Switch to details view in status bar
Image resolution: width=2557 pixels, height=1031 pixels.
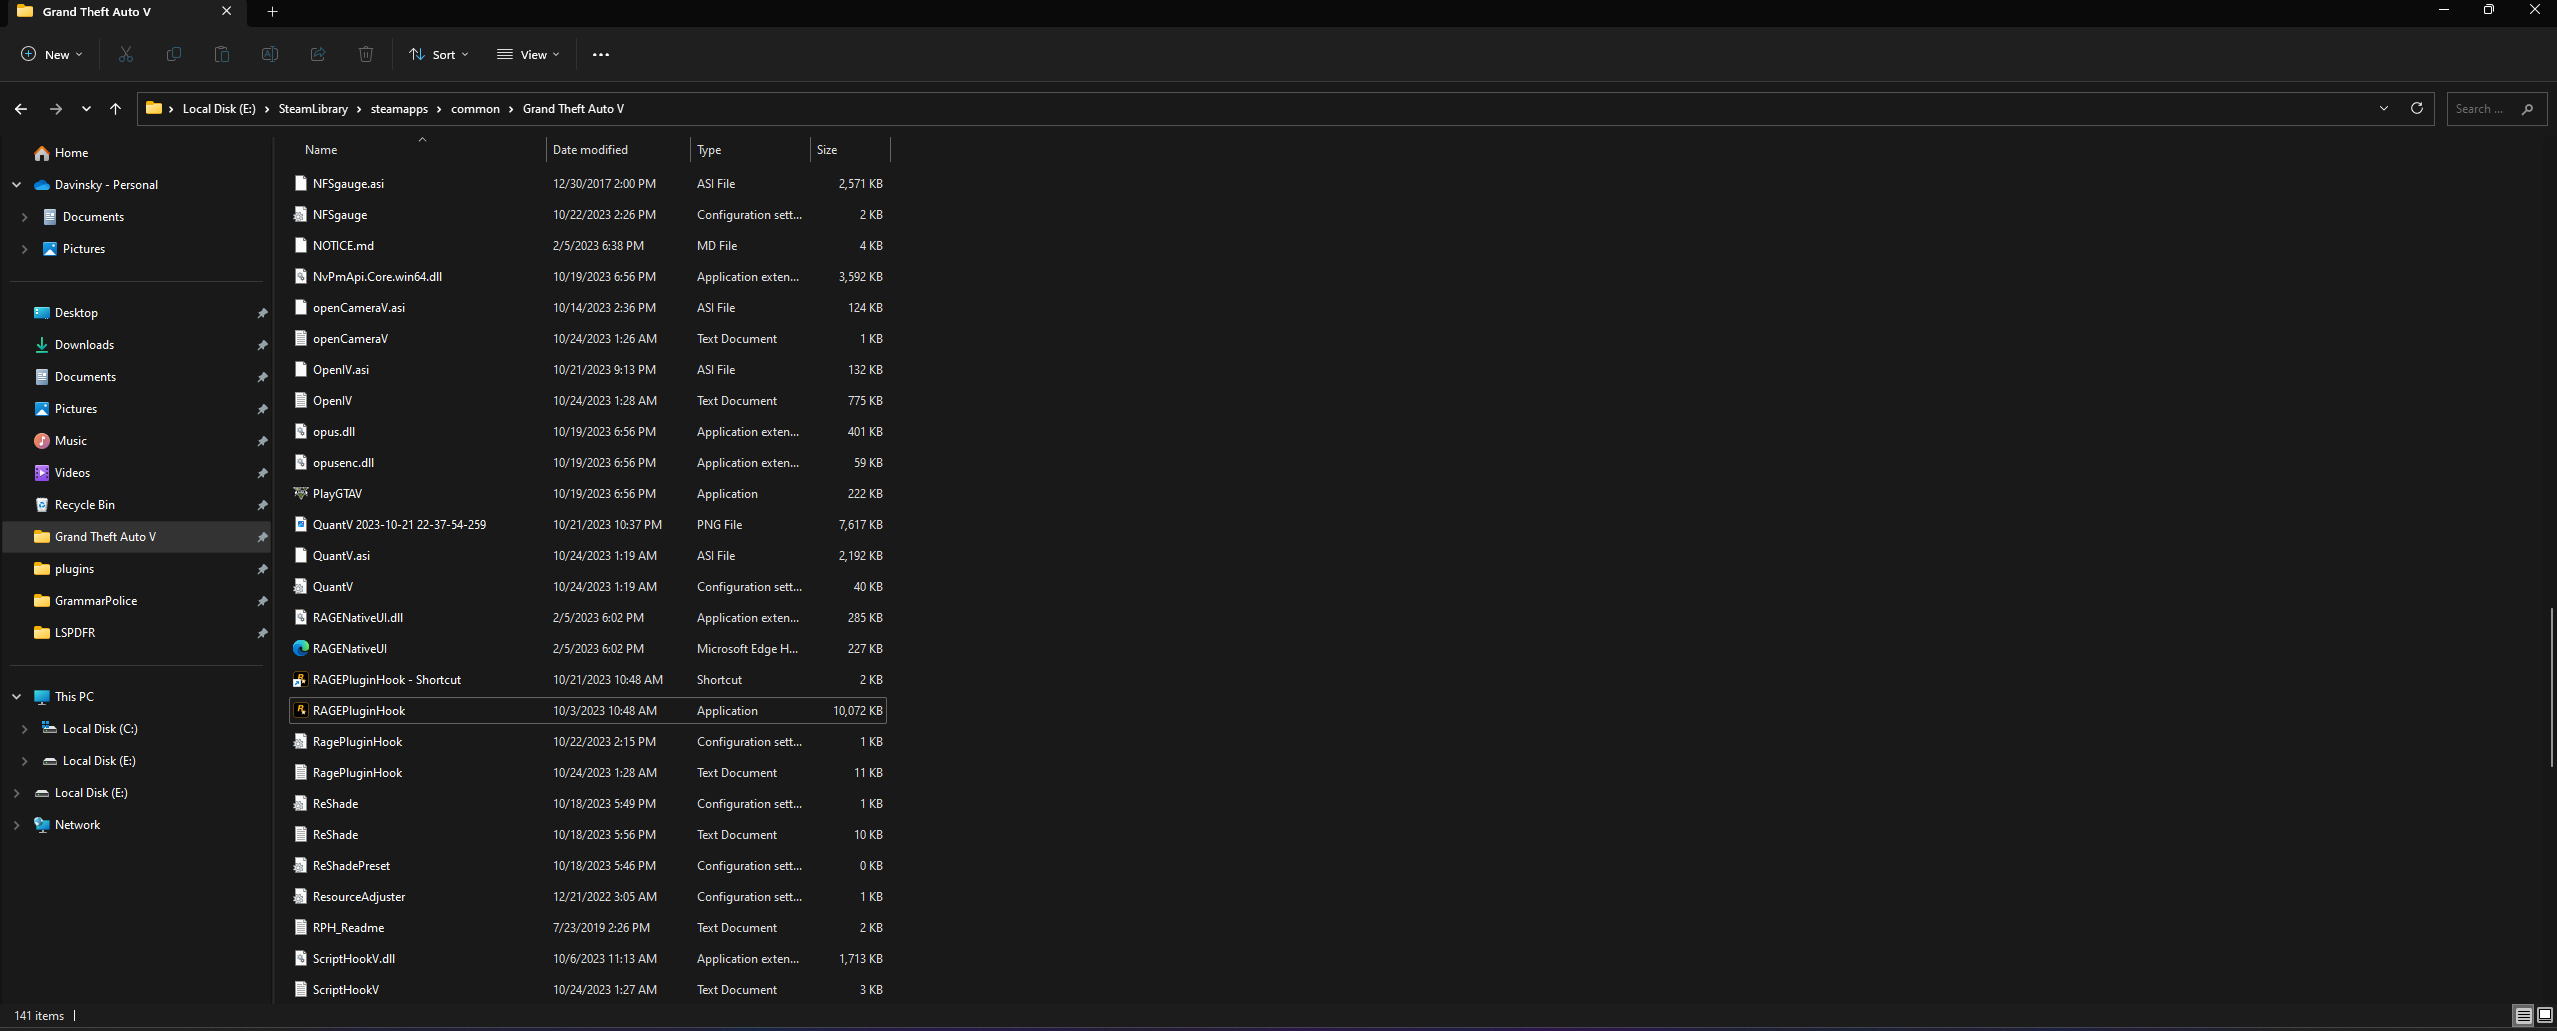coord(2524,1015)
